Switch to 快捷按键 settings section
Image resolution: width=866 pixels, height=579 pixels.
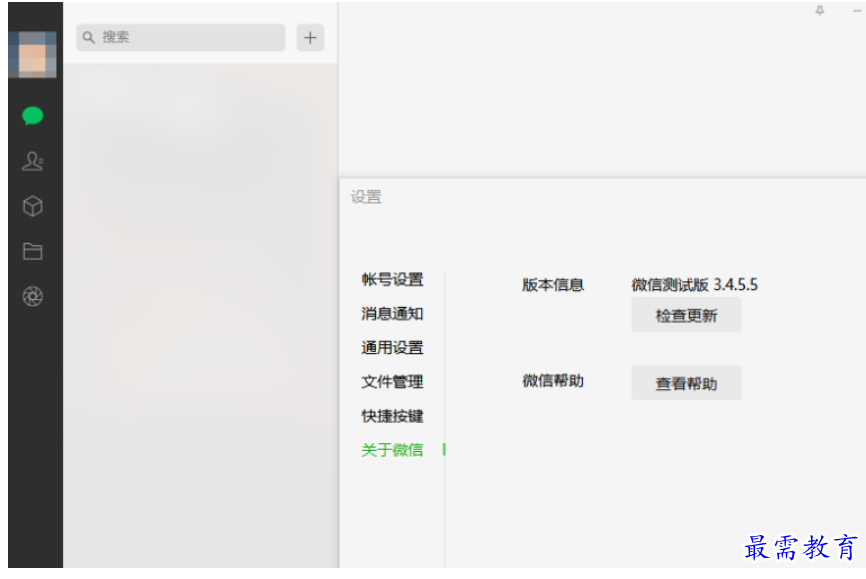[392, 416]
